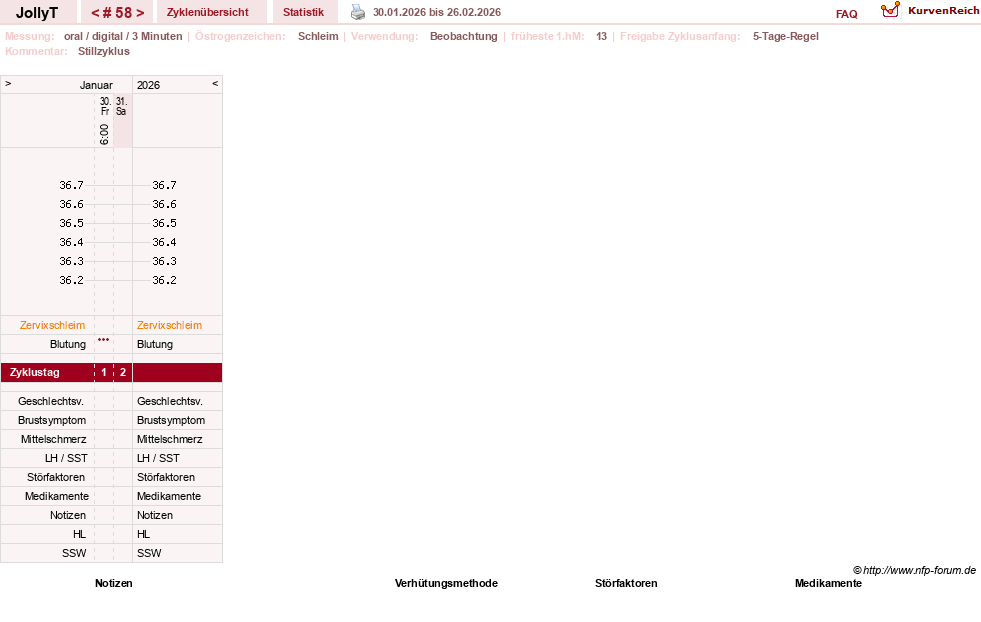Click the oral / digital / 3 Minuten value
The image size is (981, 622).
(123, 36)
